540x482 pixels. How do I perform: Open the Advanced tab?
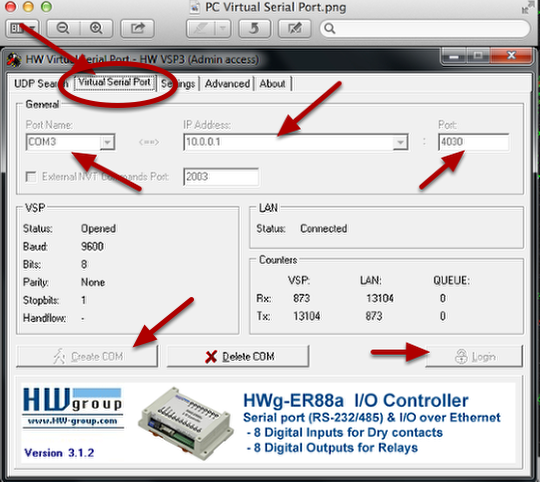click(227, 84)
